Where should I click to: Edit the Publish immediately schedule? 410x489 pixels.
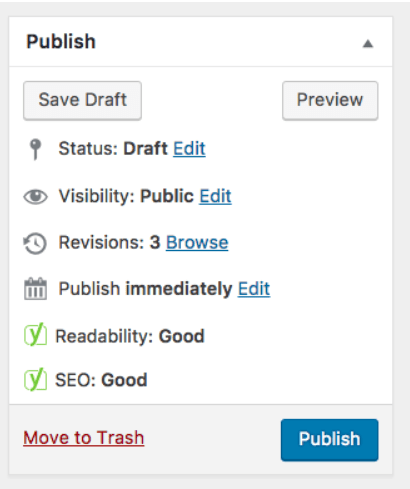[x=254, y=289]
